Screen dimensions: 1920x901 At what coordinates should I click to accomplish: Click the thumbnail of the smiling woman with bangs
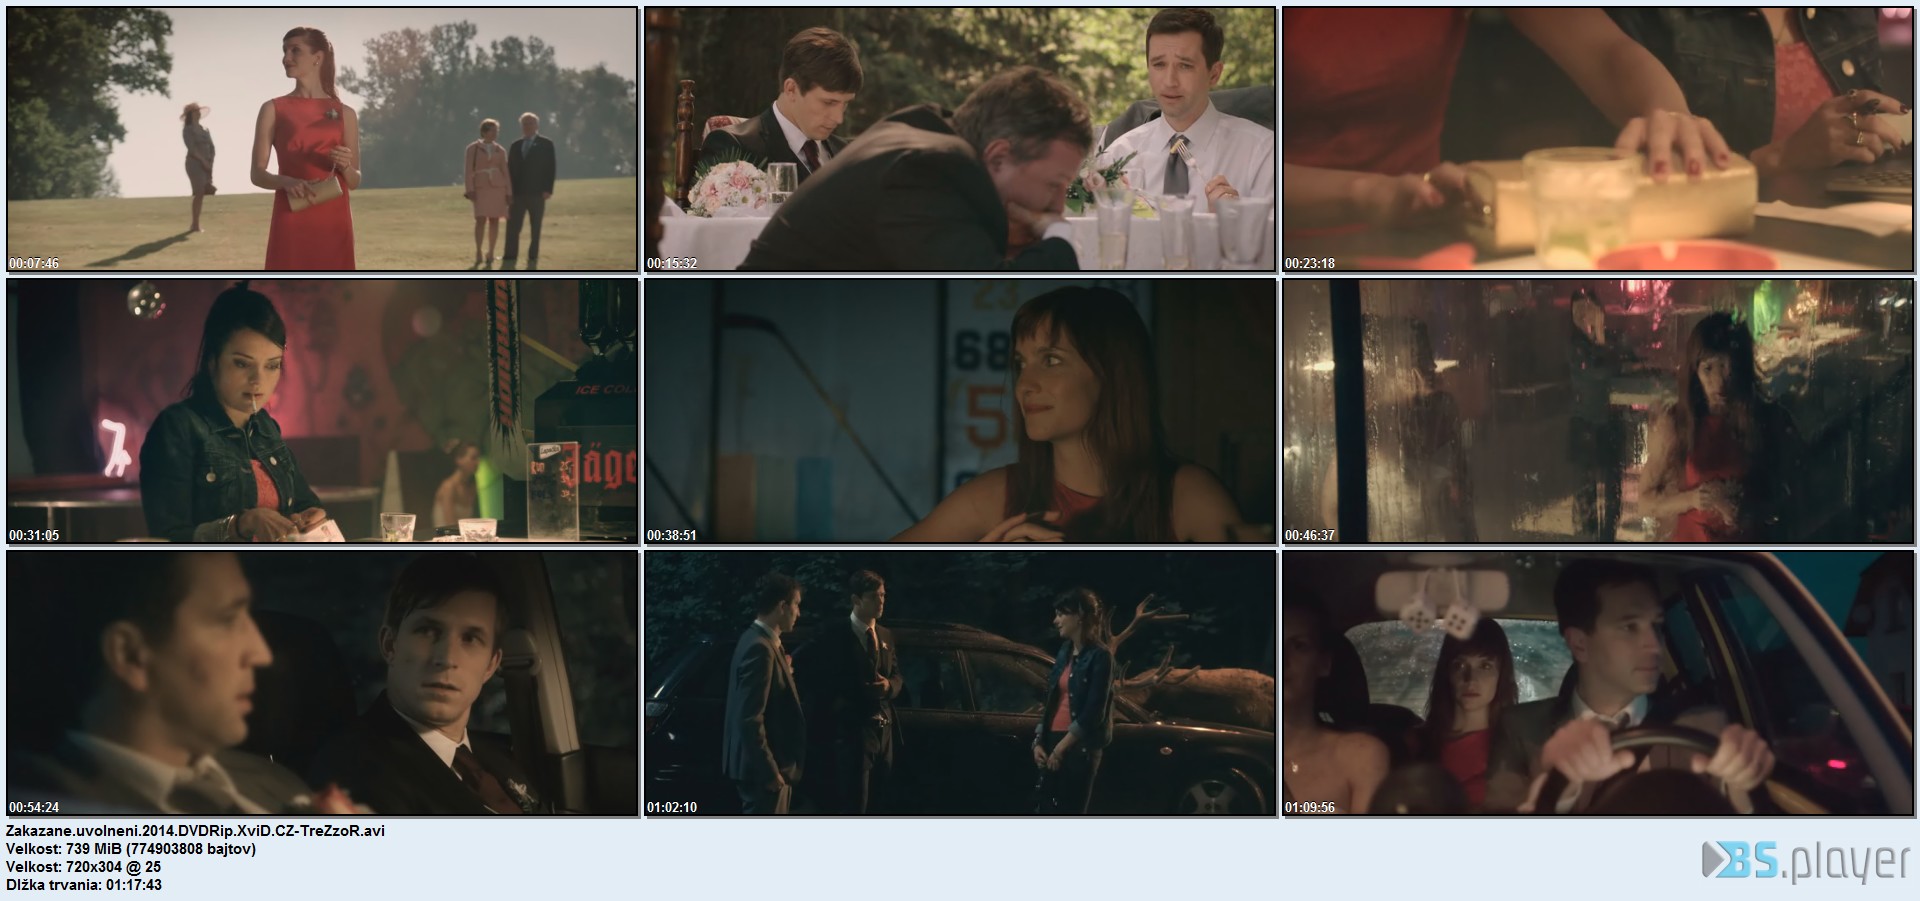(x=960, y=411)
